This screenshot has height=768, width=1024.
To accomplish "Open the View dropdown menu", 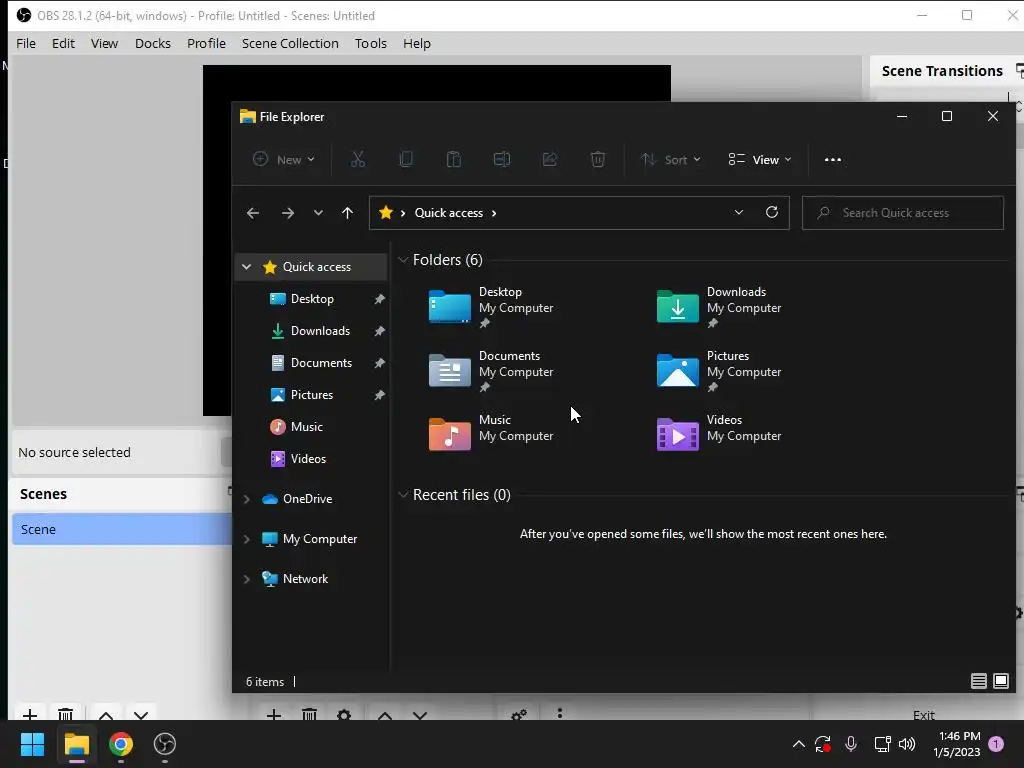I will coord(760,159).
